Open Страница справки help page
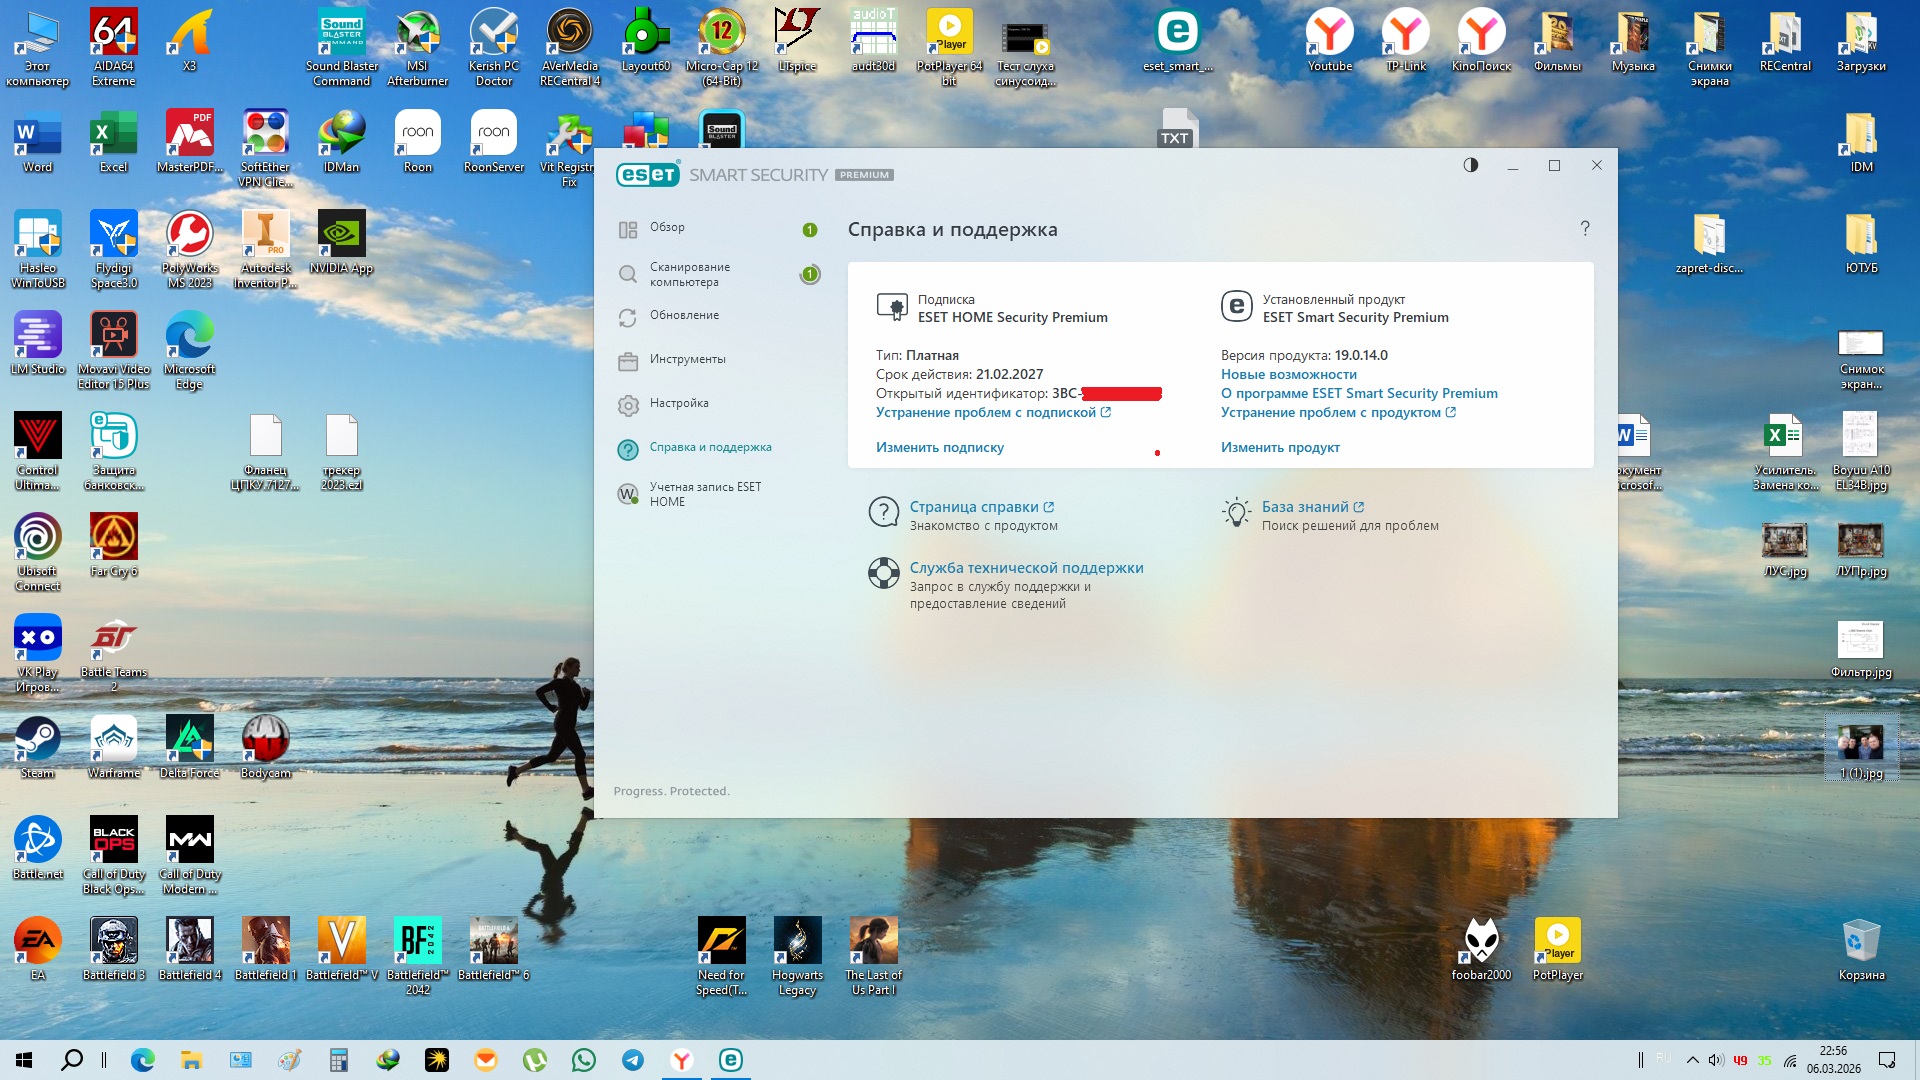 click(x=973, y=508)
